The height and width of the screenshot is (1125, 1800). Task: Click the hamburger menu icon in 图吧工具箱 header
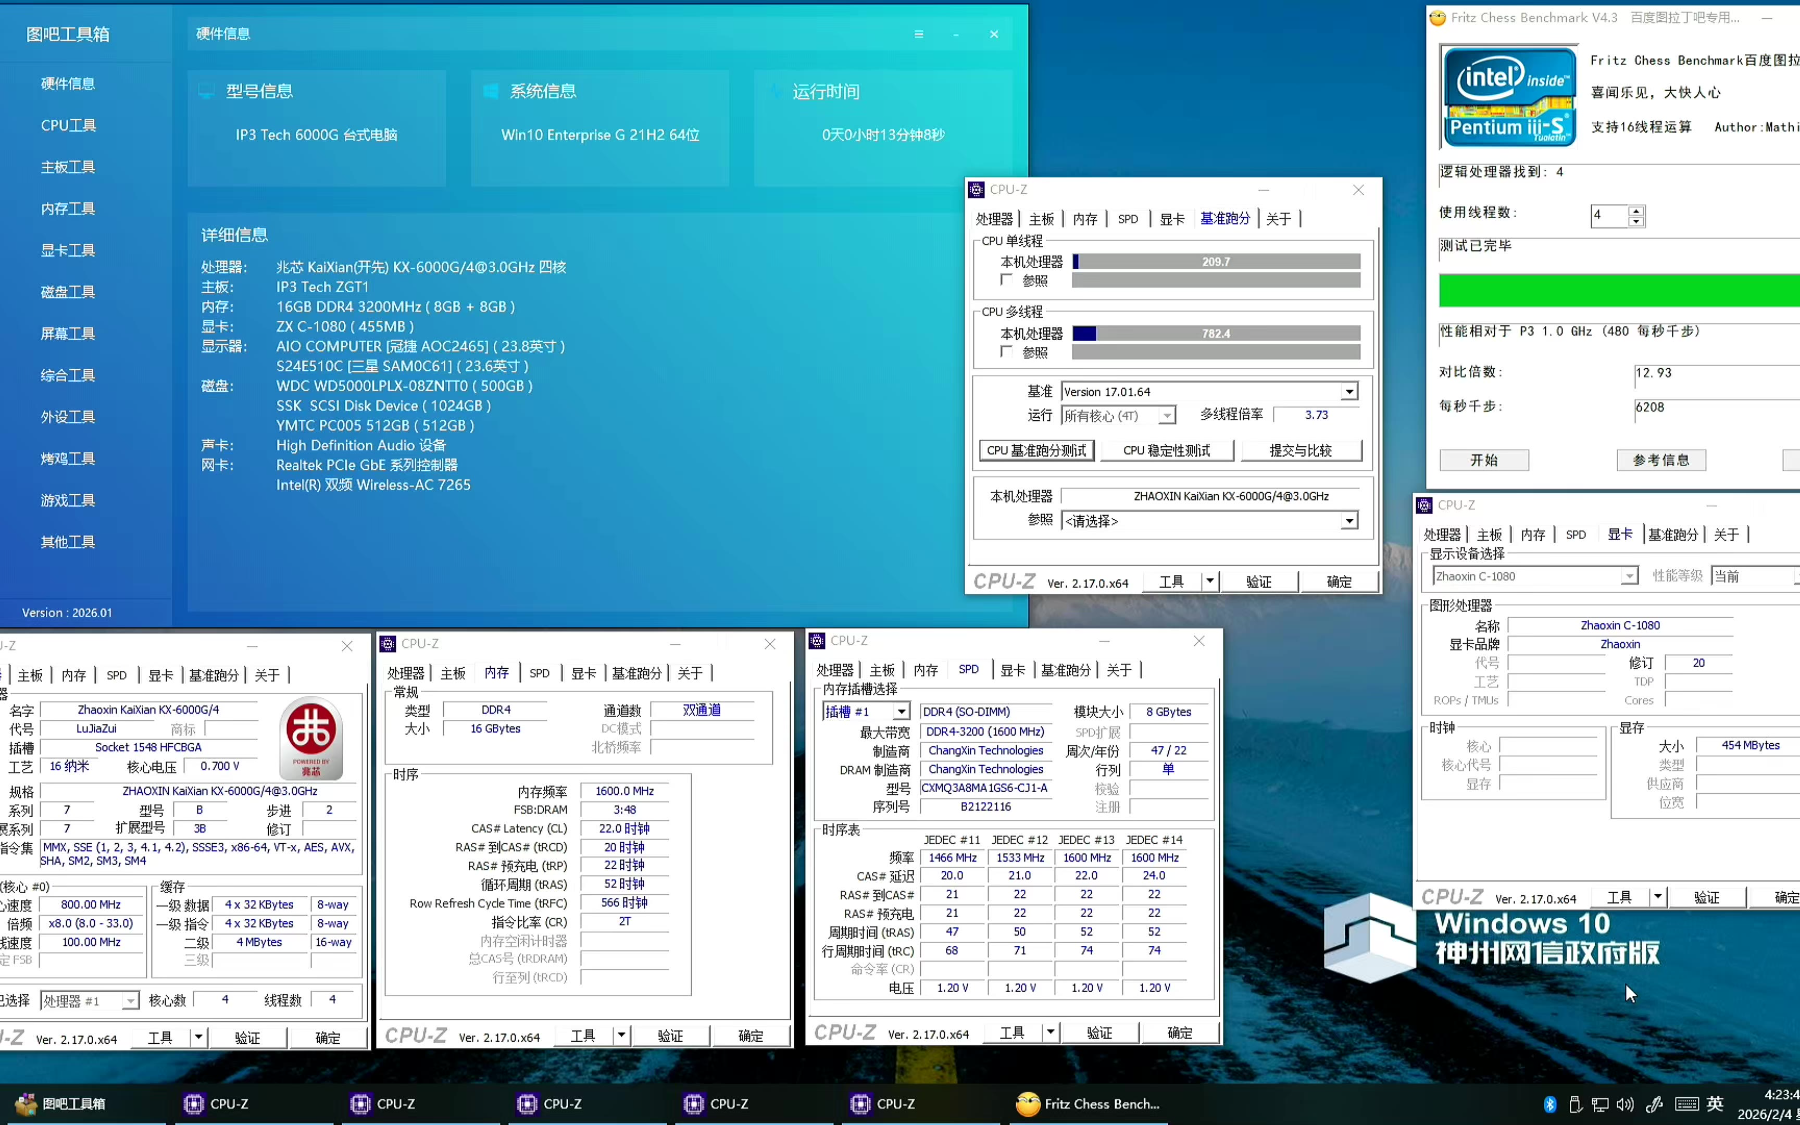tap(918, 34)
